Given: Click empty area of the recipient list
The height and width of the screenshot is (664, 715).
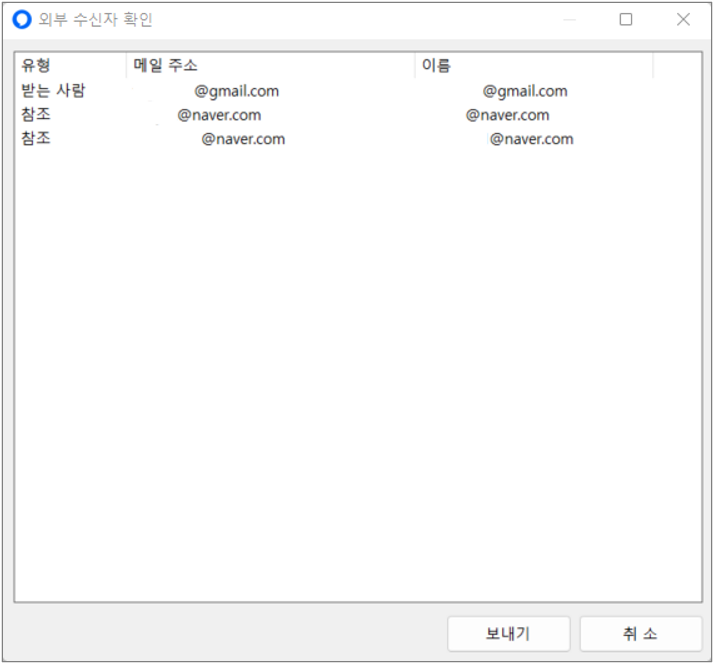Looking at the screenshot, I should [x=357, y=380].
